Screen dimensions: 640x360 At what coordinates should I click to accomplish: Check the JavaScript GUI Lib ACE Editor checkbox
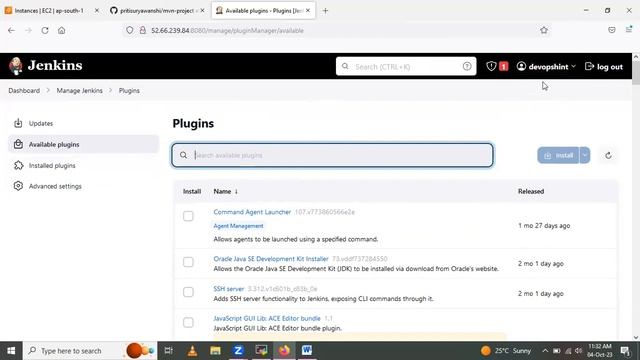coord(188,322)
